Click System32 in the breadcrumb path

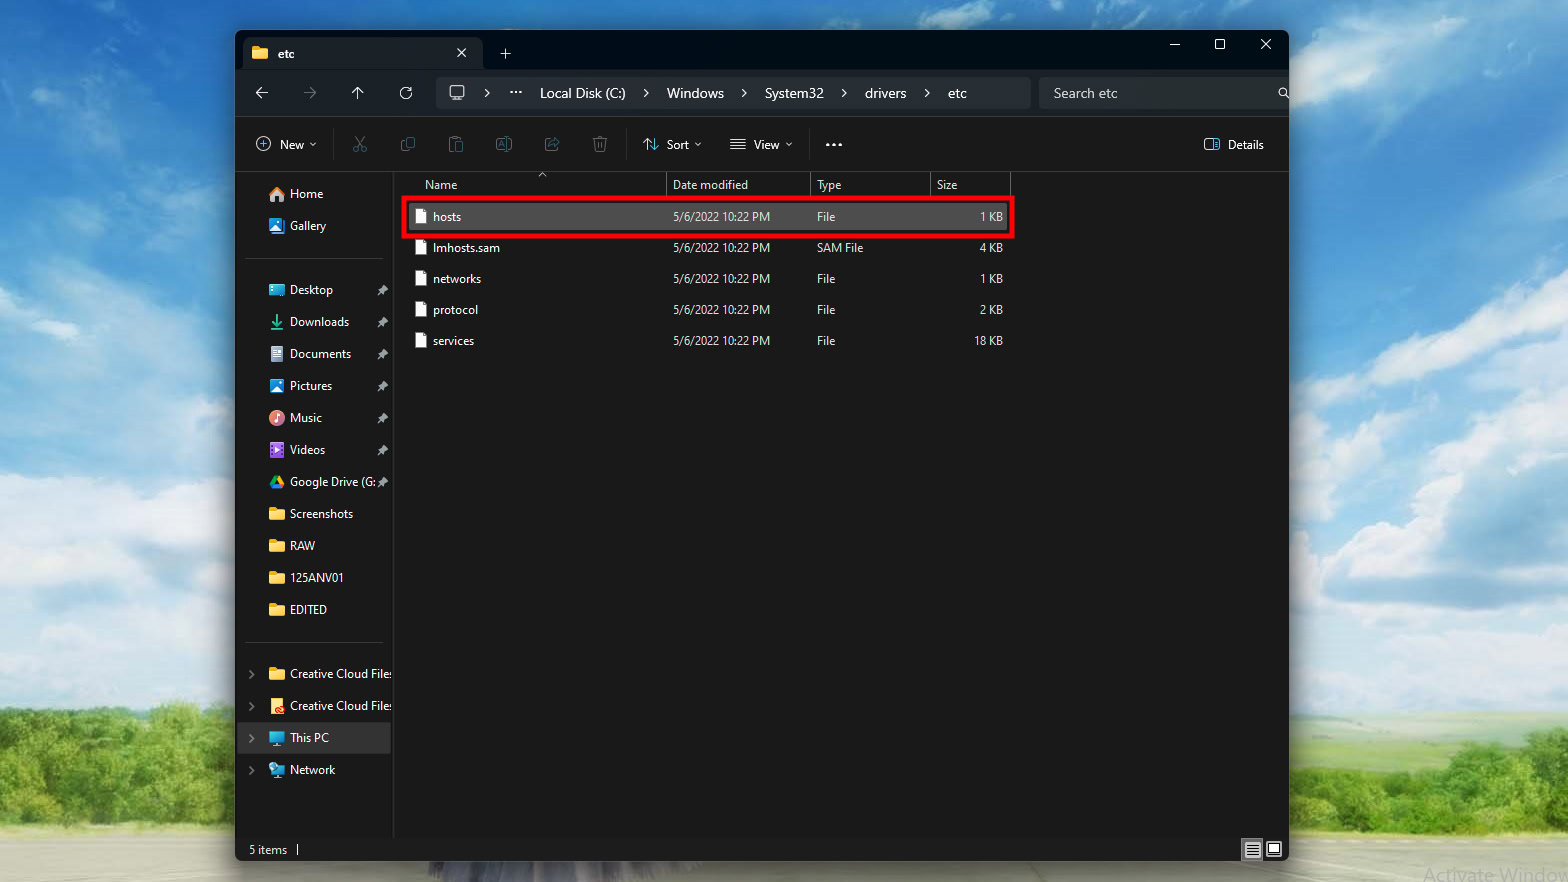pyautogui.click(x=794, y=93)
